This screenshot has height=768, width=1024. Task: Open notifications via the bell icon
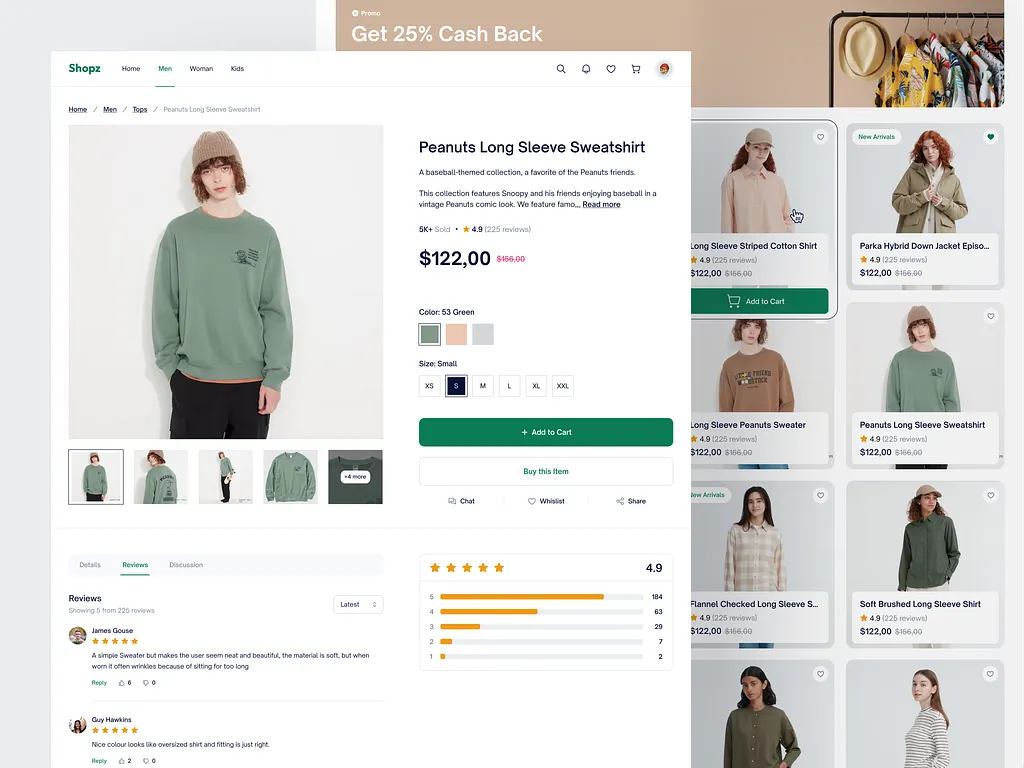pyautogui.click(x=586, y=69)
